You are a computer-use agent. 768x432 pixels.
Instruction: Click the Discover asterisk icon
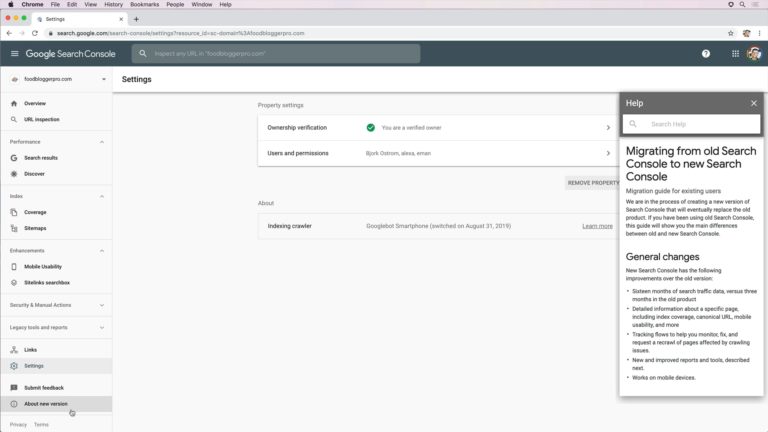point(14,174)
